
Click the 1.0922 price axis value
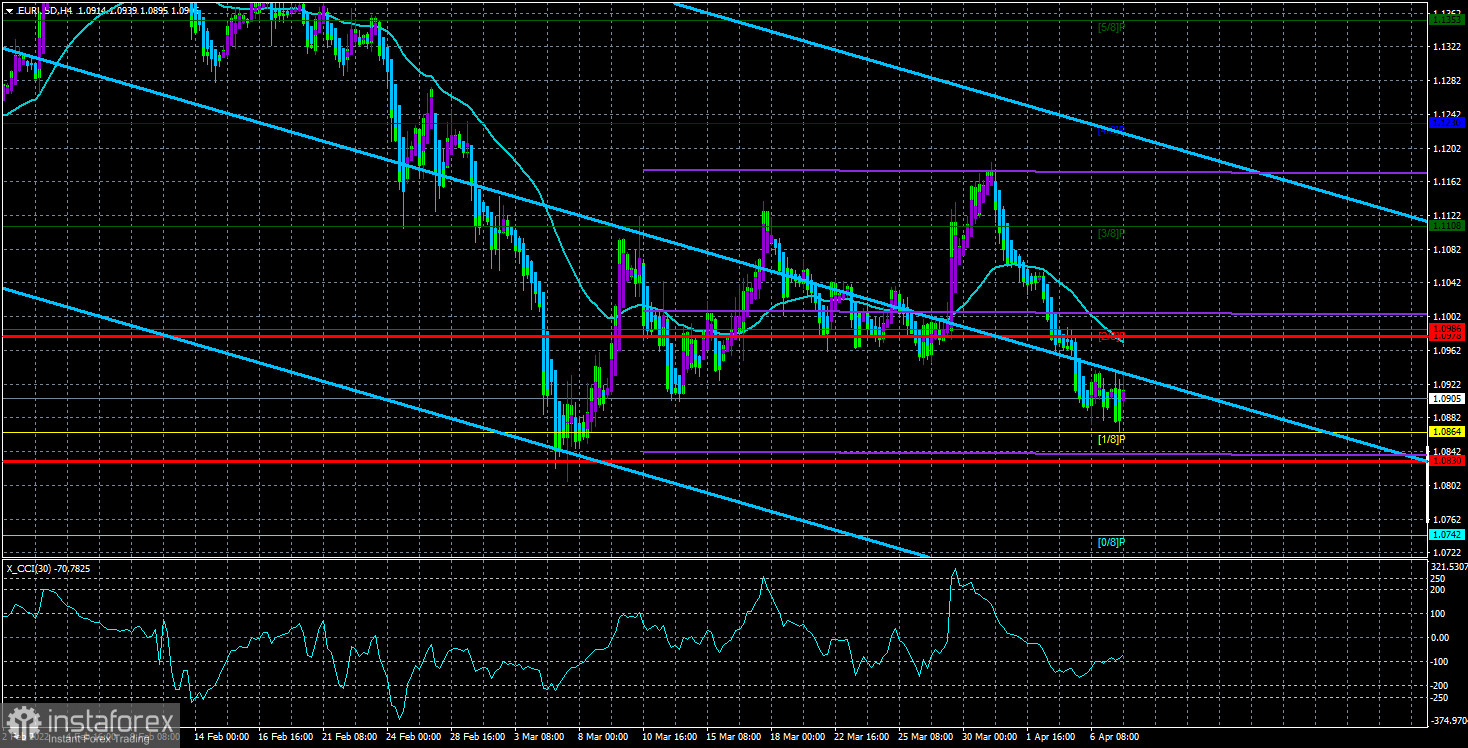[x=1447, y=384]
